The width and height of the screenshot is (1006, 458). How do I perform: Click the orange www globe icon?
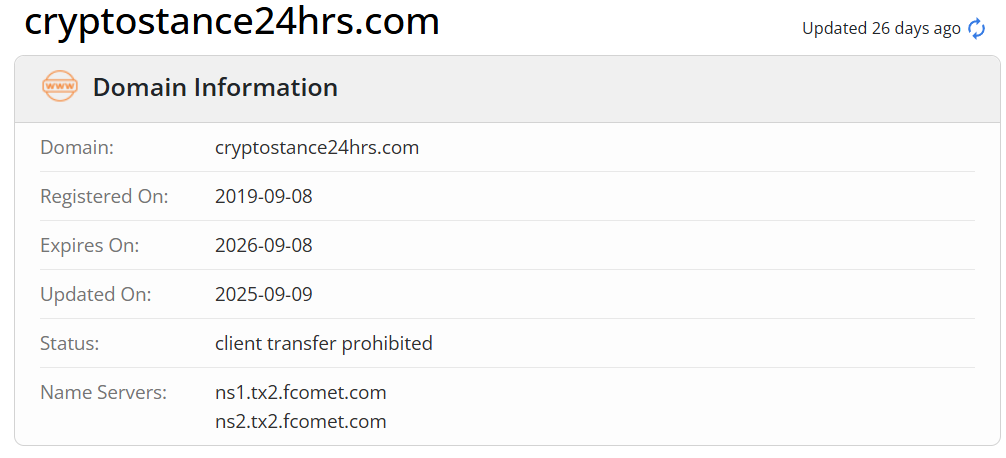coord(60,87)
